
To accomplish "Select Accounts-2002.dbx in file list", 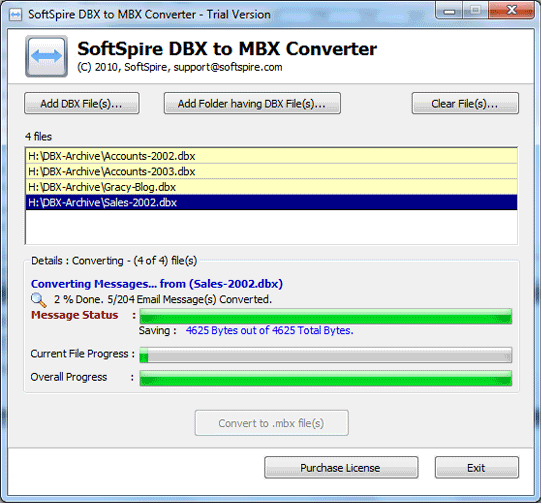I will (x=271, y=156).
